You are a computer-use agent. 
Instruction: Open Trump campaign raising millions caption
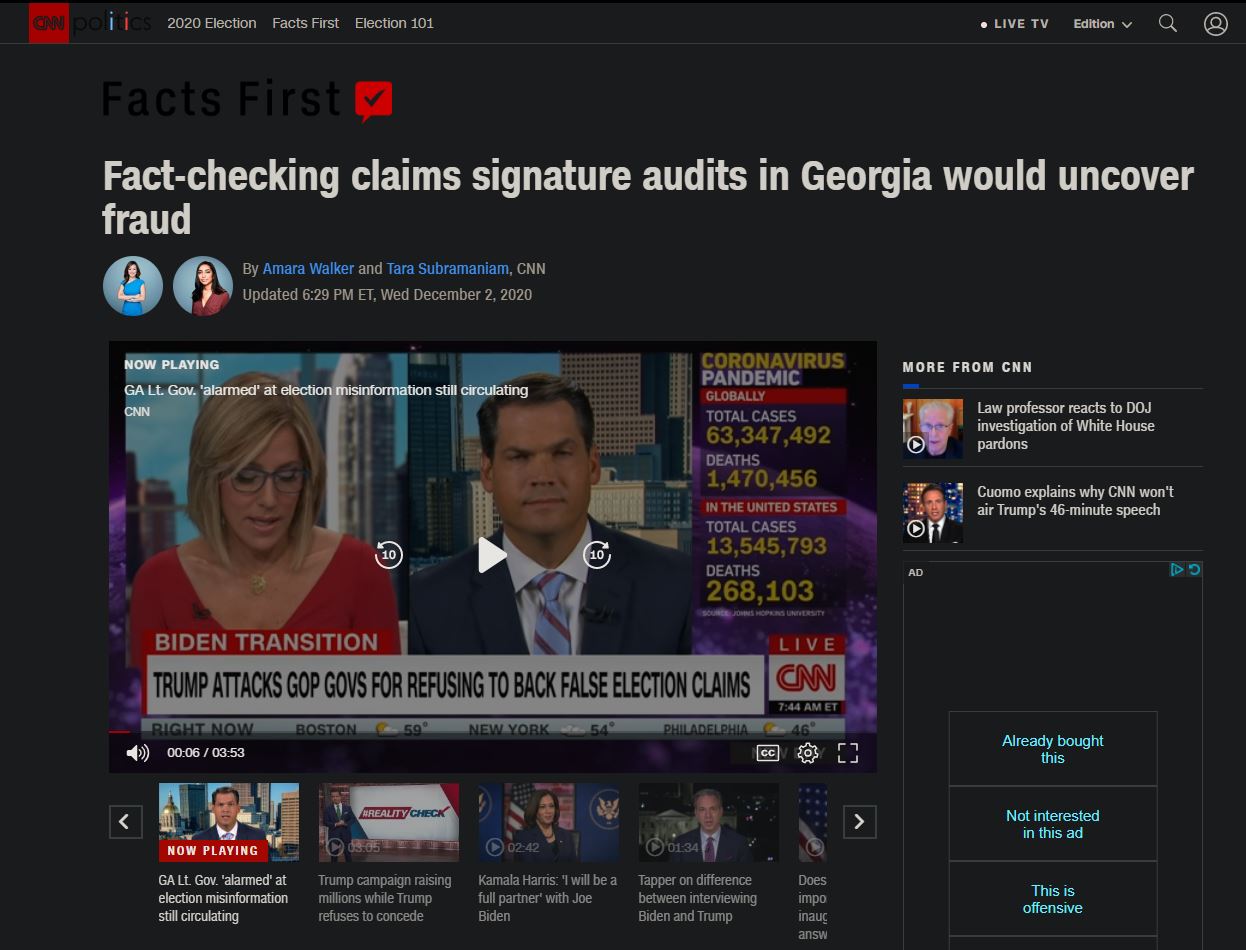pos(385,898)
